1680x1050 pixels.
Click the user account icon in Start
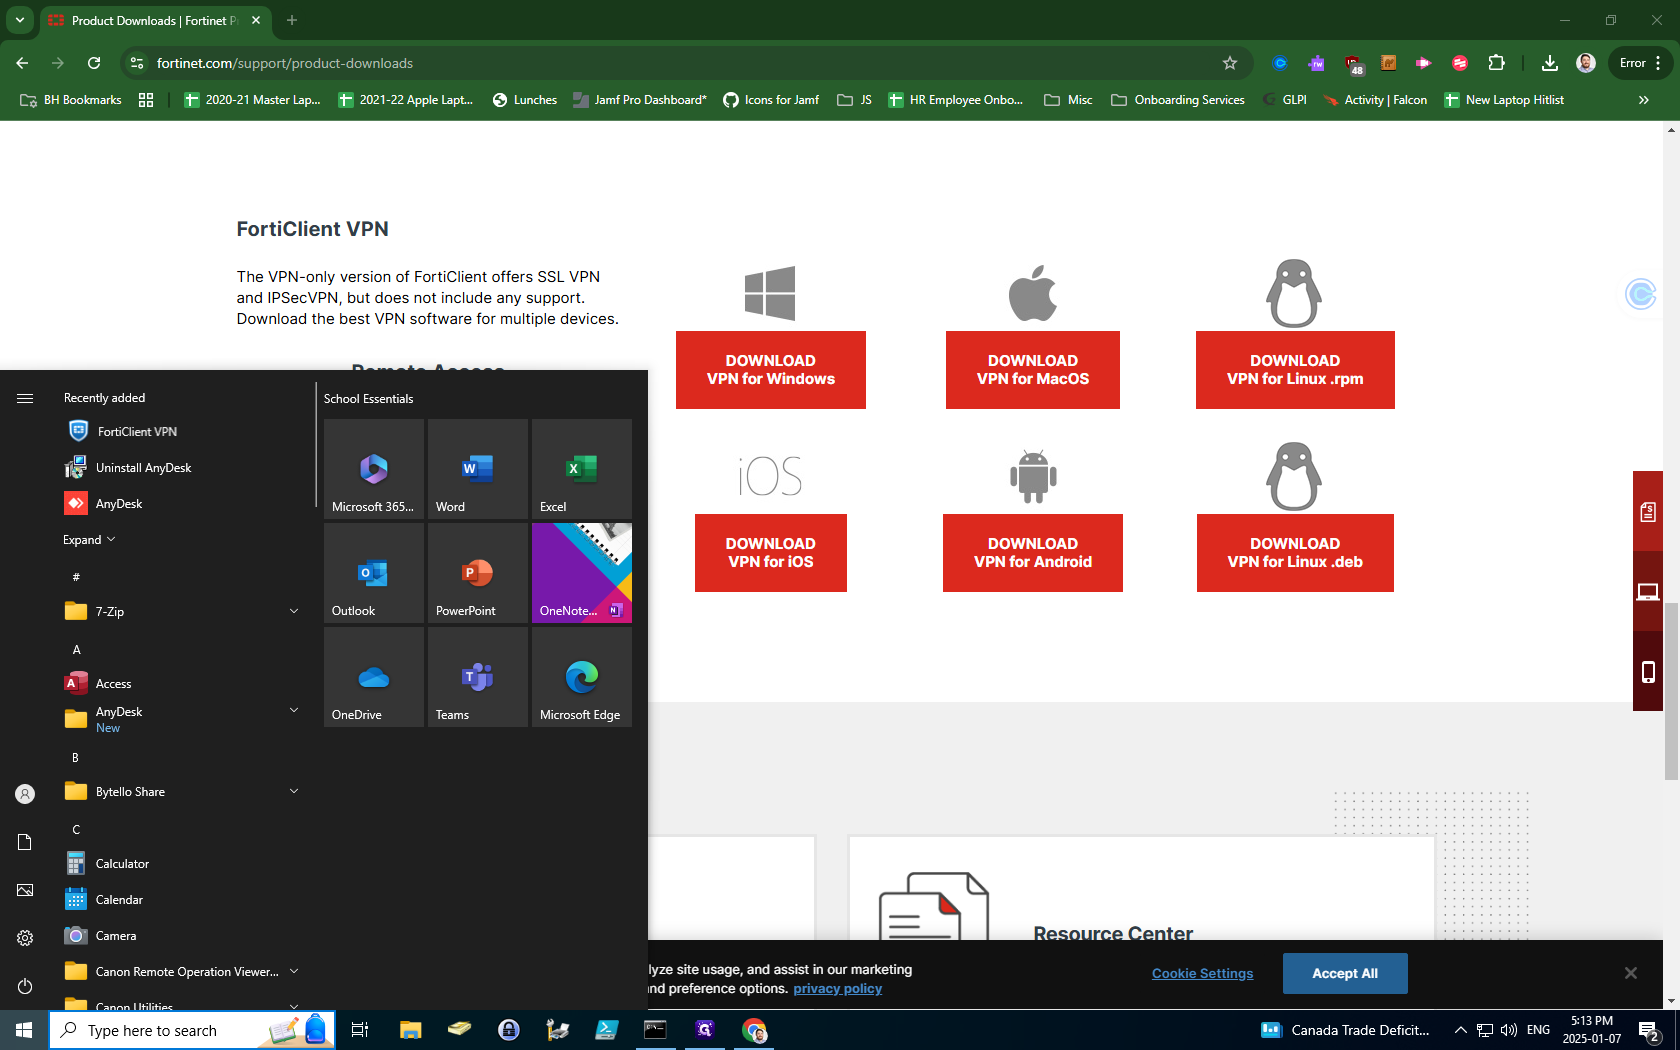click(25, 794)
